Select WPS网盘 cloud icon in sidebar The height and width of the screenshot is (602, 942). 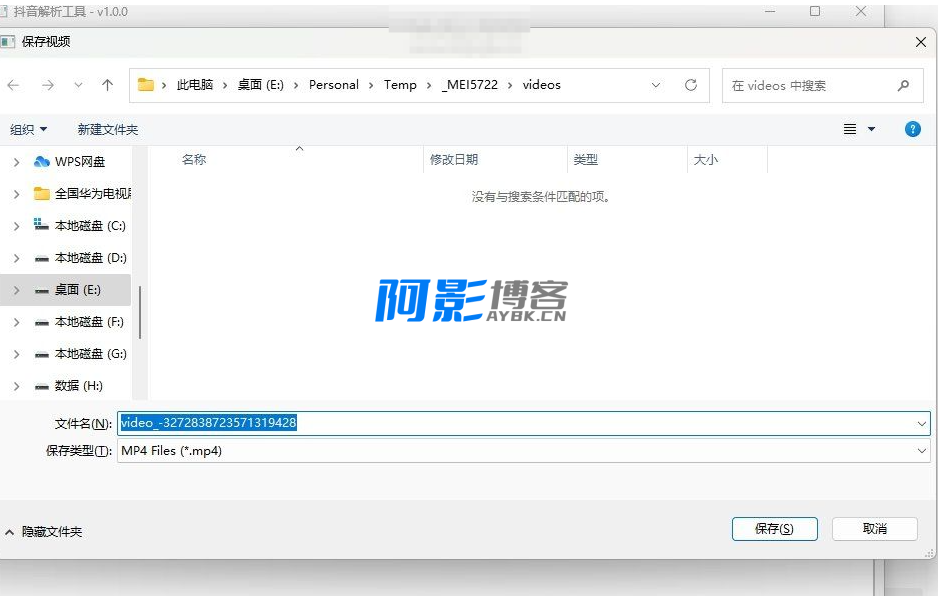pyautogui.click(x=41, y=161)
